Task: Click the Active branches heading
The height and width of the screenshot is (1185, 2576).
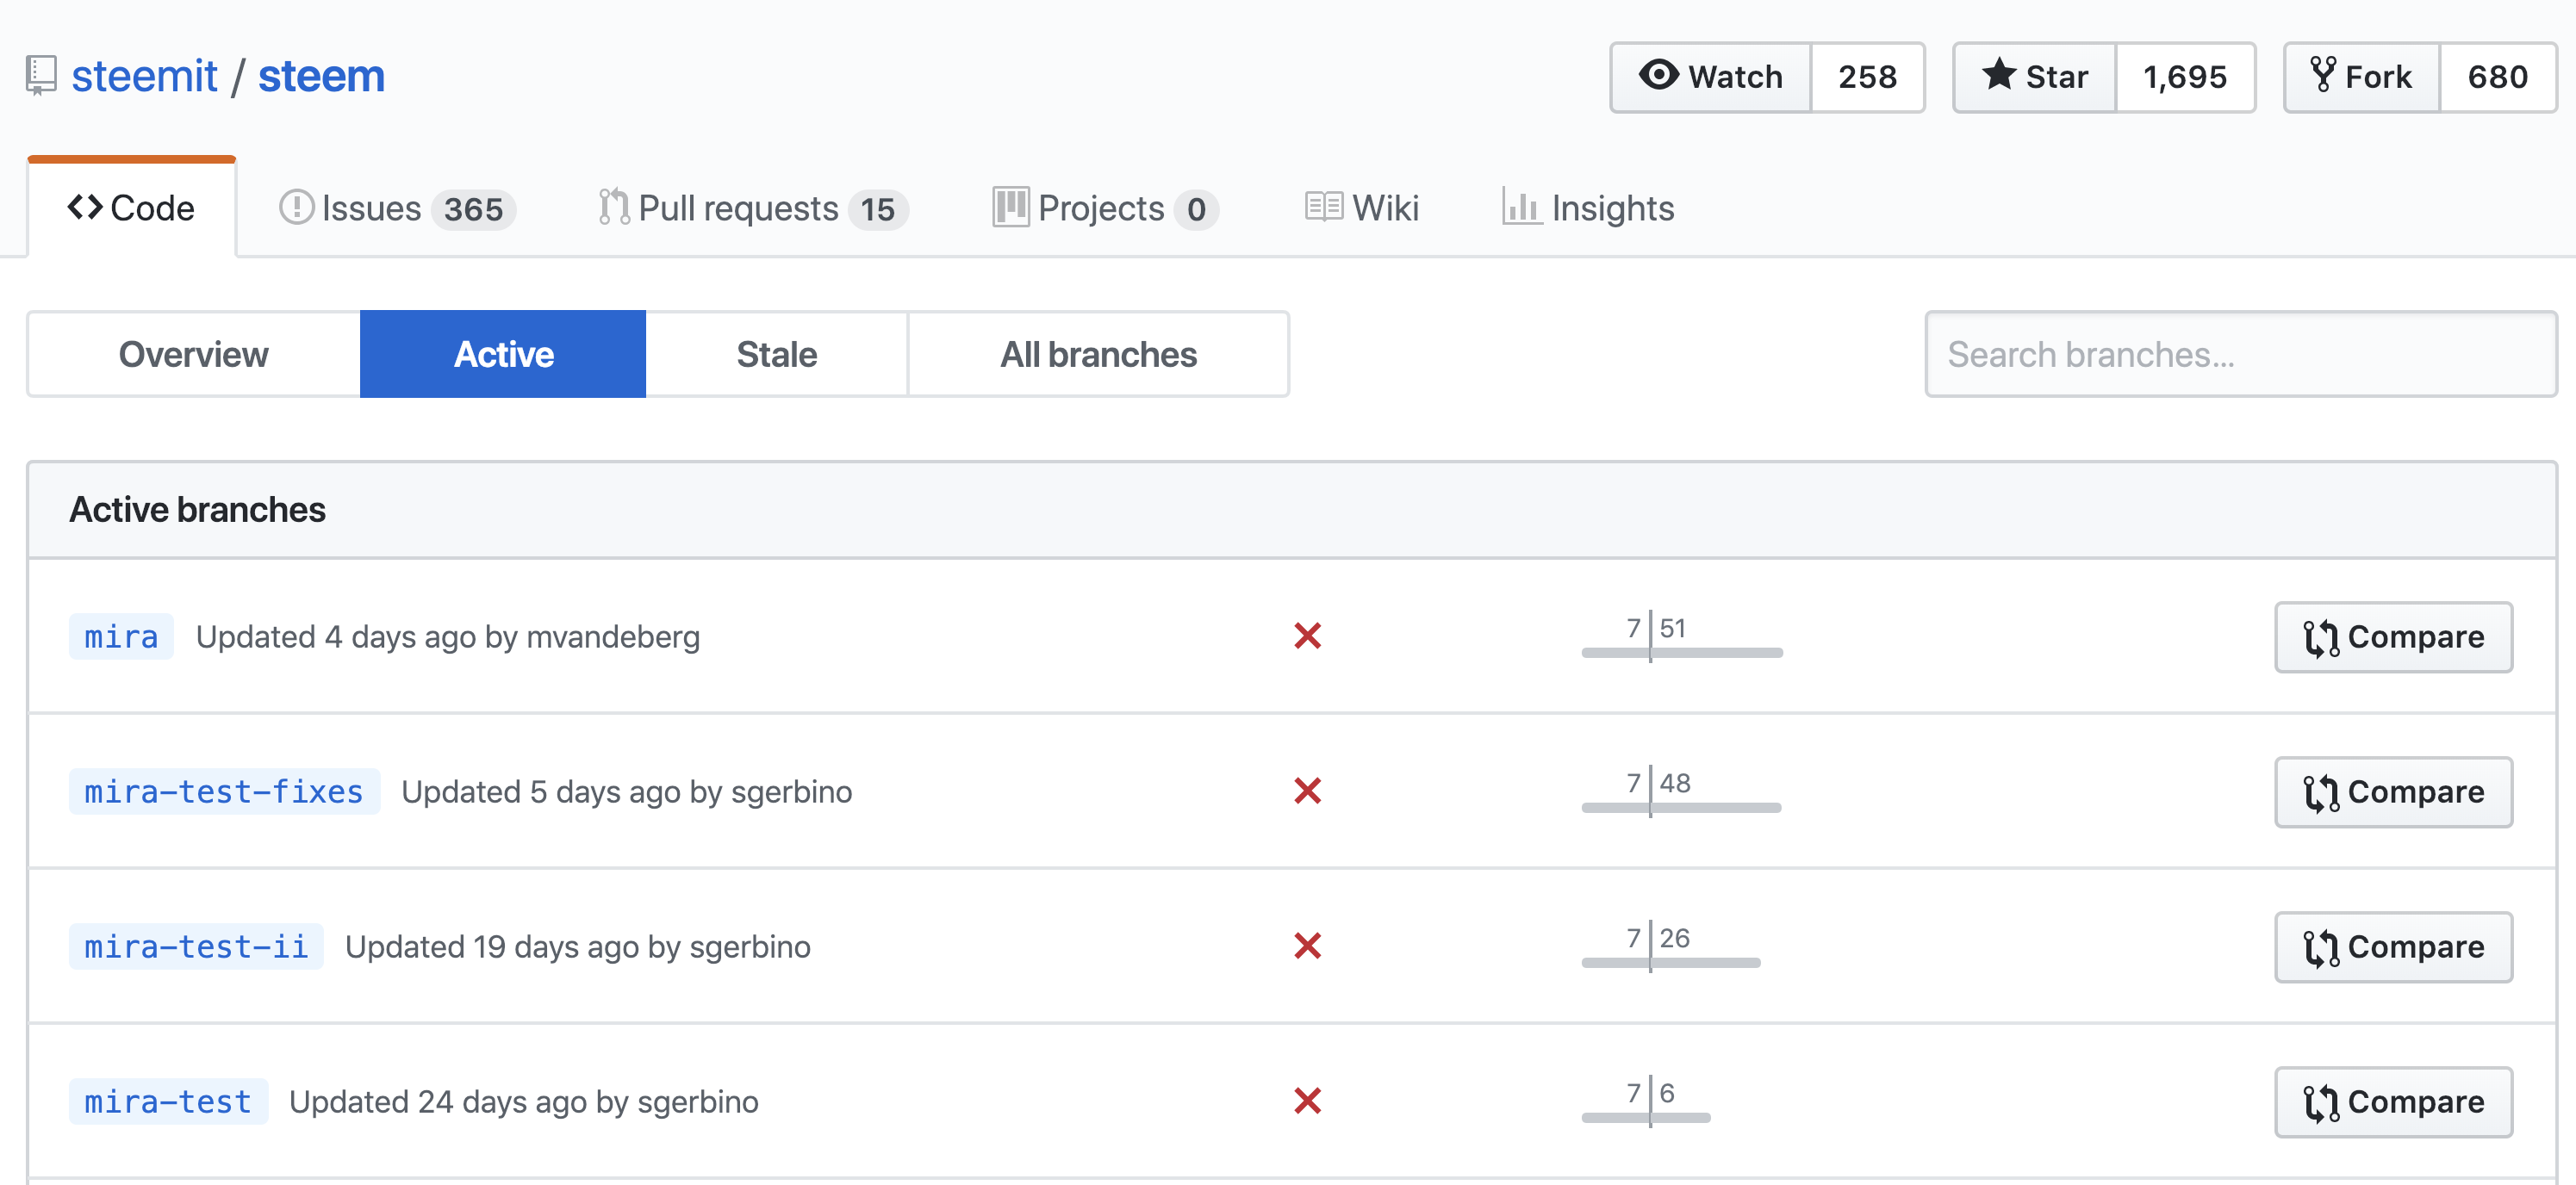Action: pos(197,510)
